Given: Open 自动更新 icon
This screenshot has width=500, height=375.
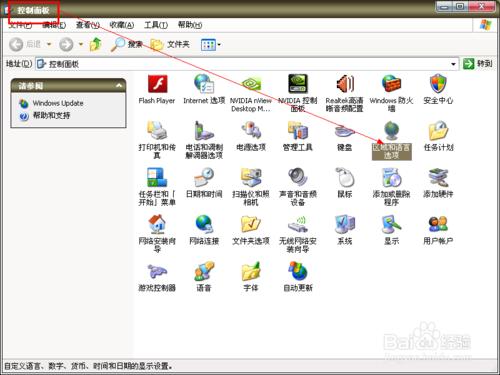Looking at the screenshot, I should tap(298, 271).
